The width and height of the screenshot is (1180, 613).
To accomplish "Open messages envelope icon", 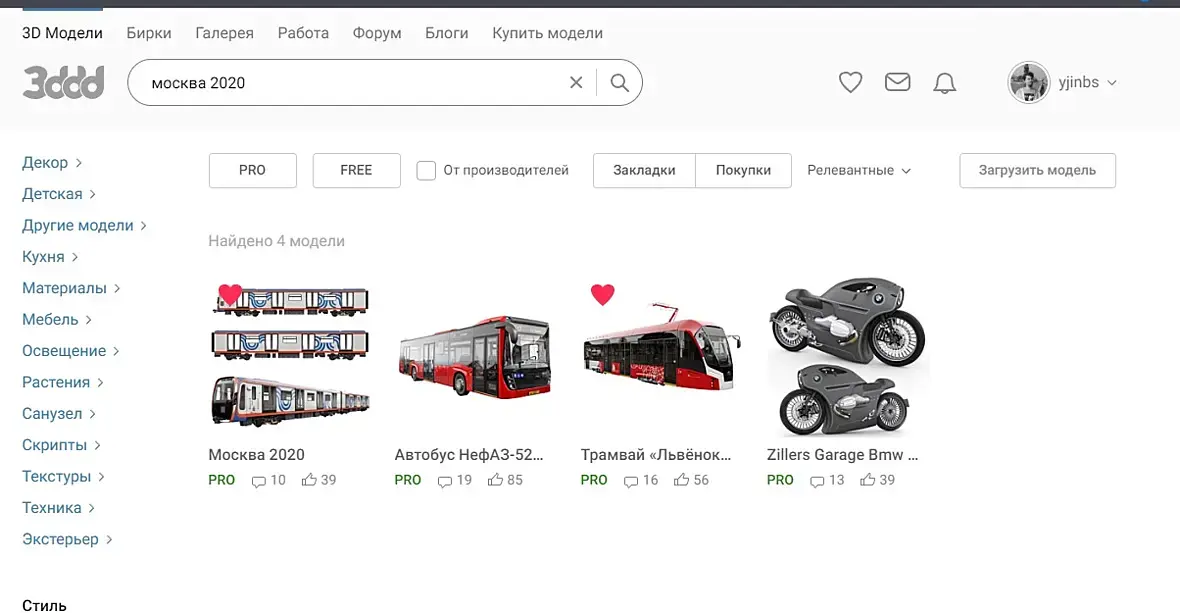I will pos(897,82).
